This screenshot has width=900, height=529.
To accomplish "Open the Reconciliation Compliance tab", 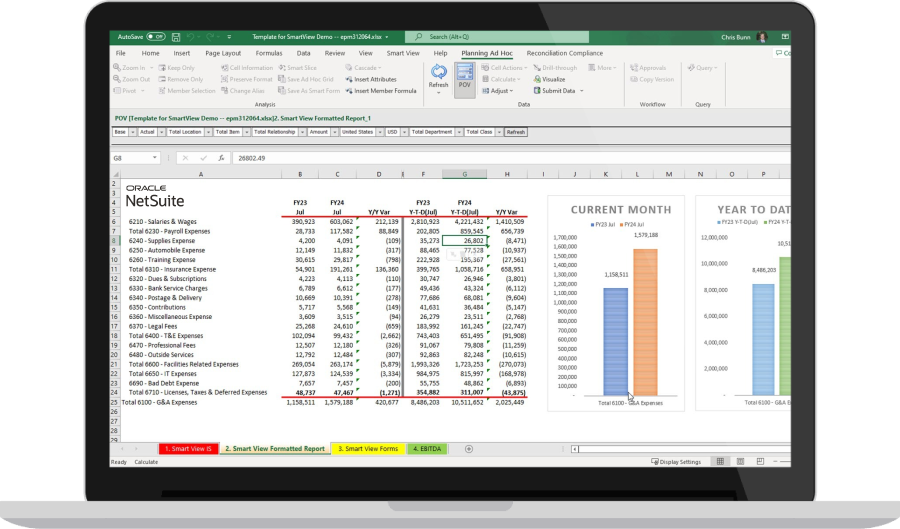I will tap(565, 53).
